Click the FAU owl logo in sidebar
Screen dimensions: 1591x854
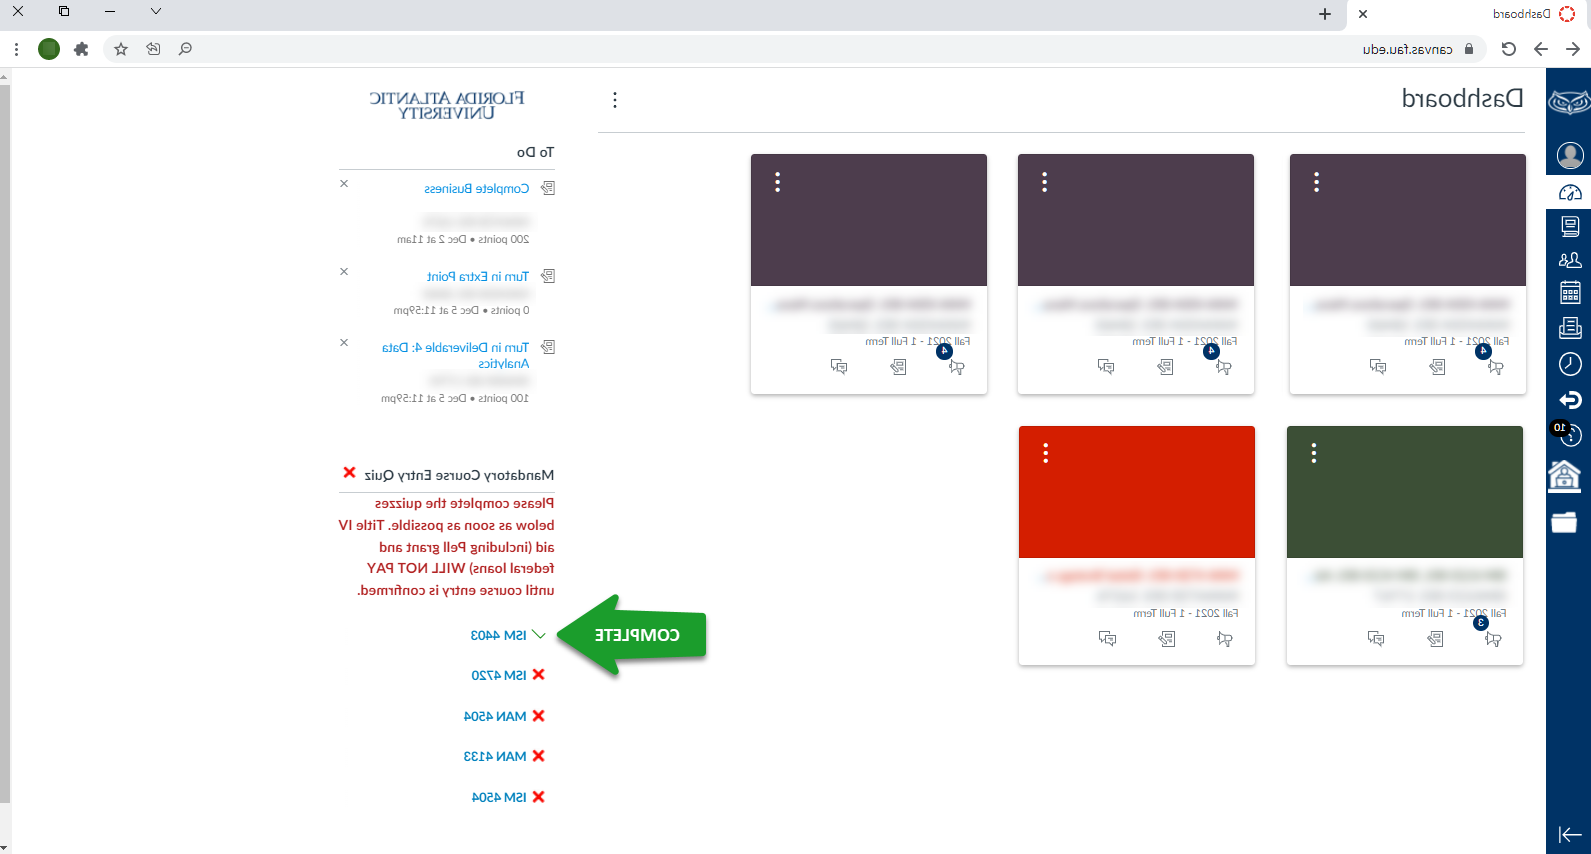(1568, 101)
